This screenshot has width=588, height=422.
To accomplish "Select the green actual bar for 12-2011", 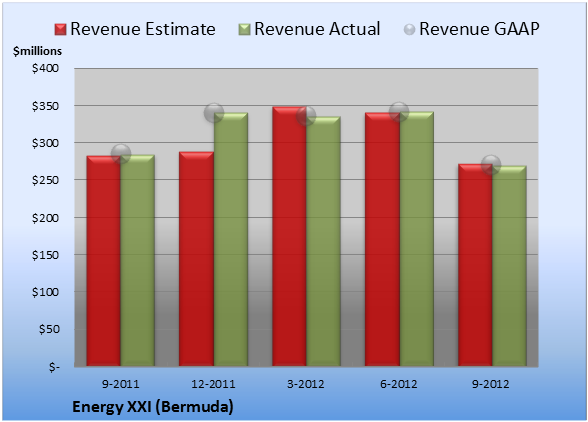I will pos(231,239).
